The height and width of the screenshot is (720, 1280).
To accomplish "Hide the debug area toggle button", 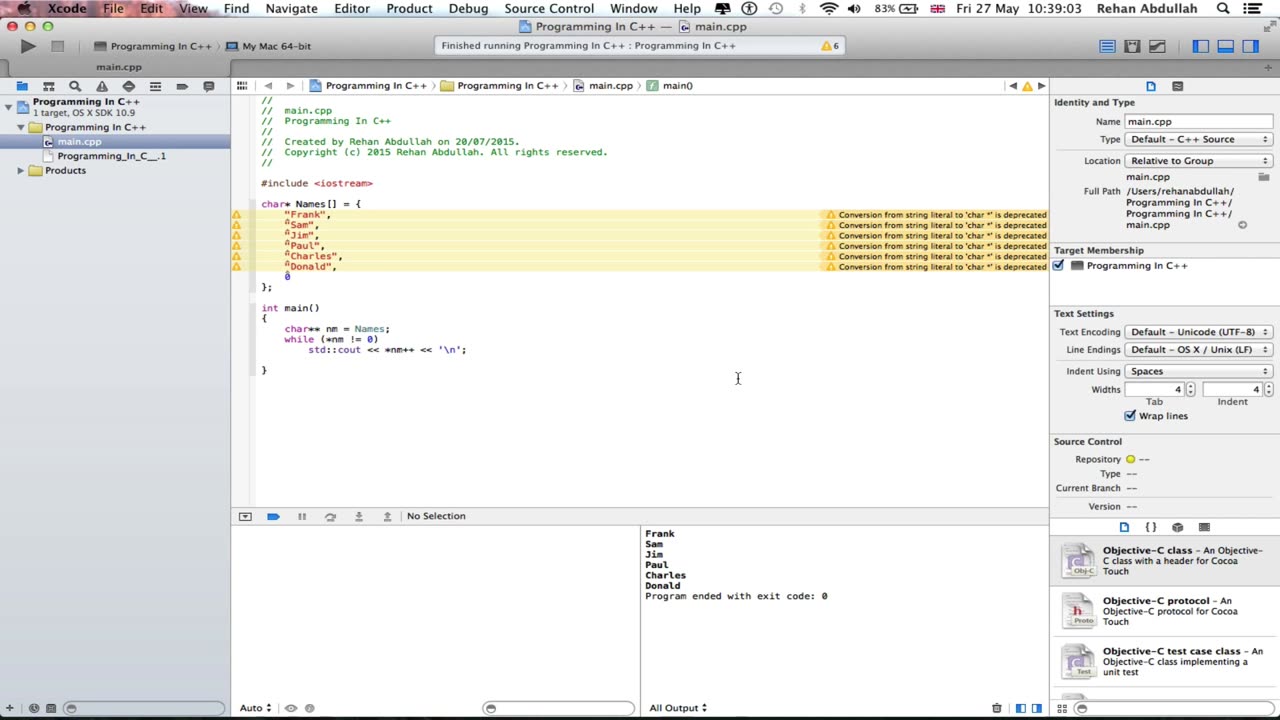I will [245, 516].
